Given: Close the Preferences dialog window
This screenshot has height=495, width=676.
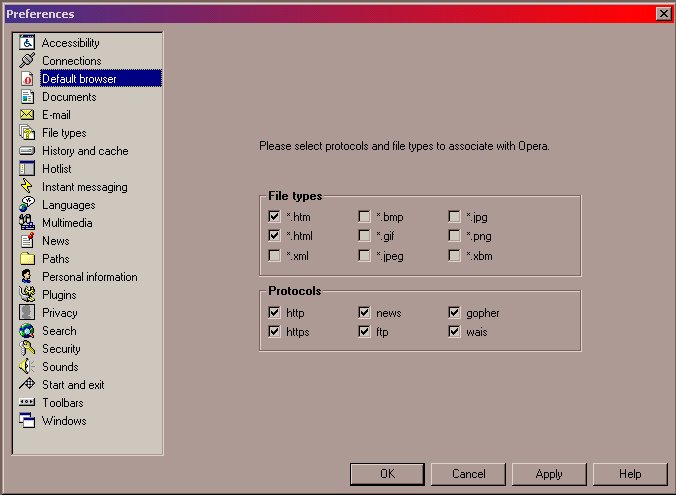Looking at the screenshot, I should (664, 13).
